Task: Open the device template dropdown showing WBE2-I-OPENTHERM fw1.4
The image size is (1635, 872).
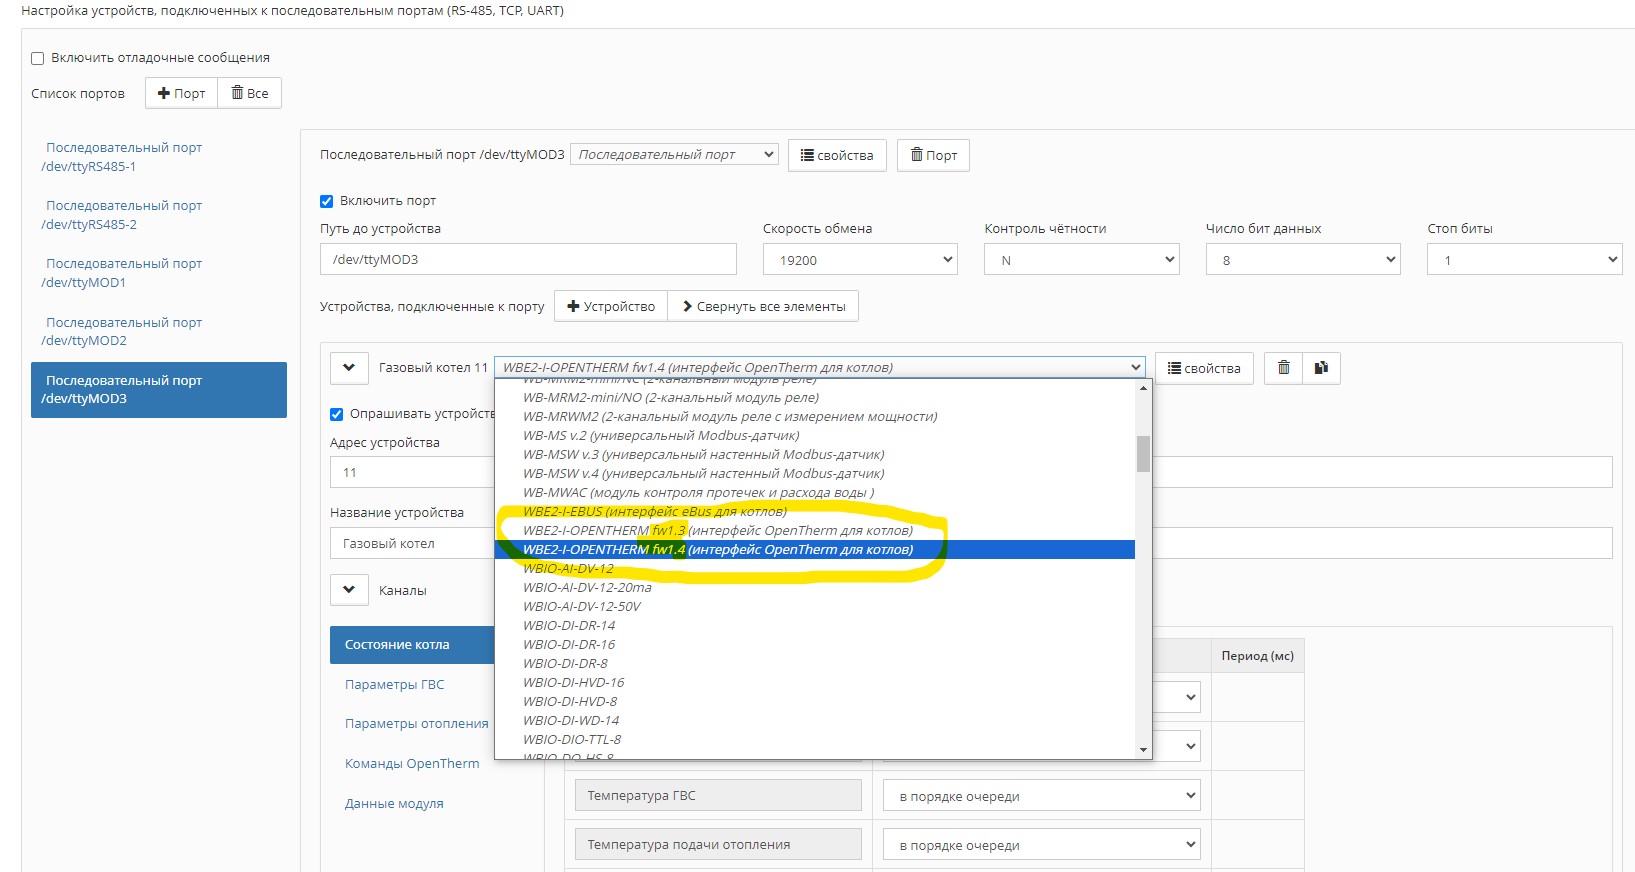Action: [820, 367]
